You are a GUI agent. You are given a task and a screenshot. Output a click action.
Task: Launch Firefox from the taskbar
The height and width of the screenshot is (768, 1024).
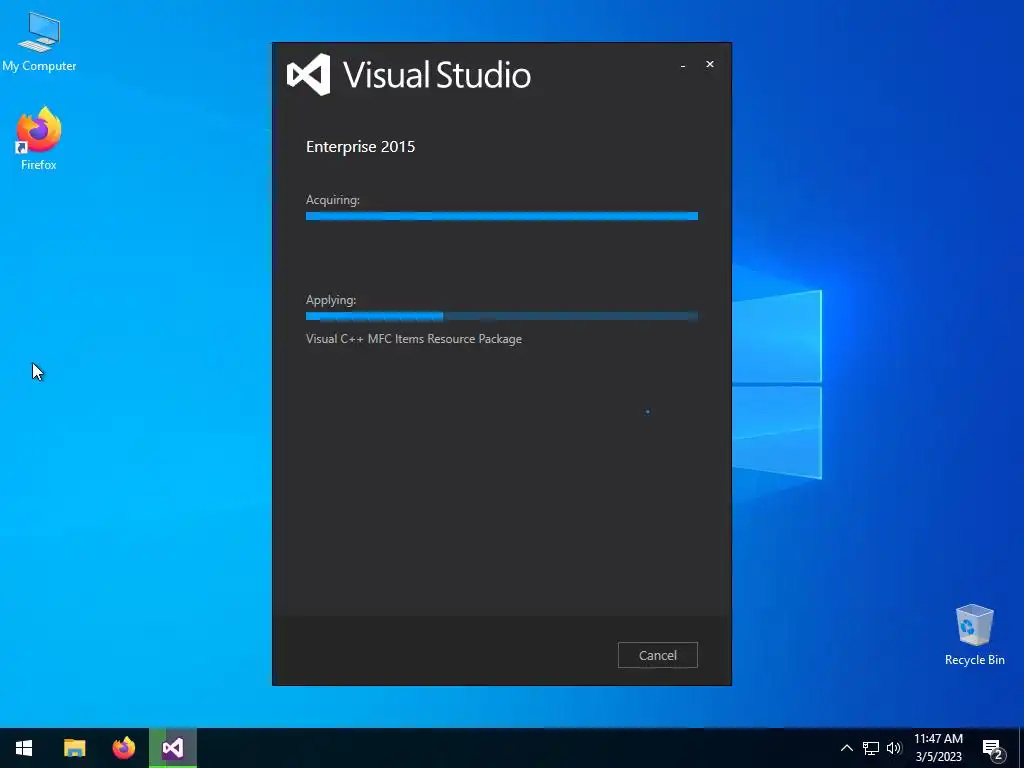tap(123, 748)
